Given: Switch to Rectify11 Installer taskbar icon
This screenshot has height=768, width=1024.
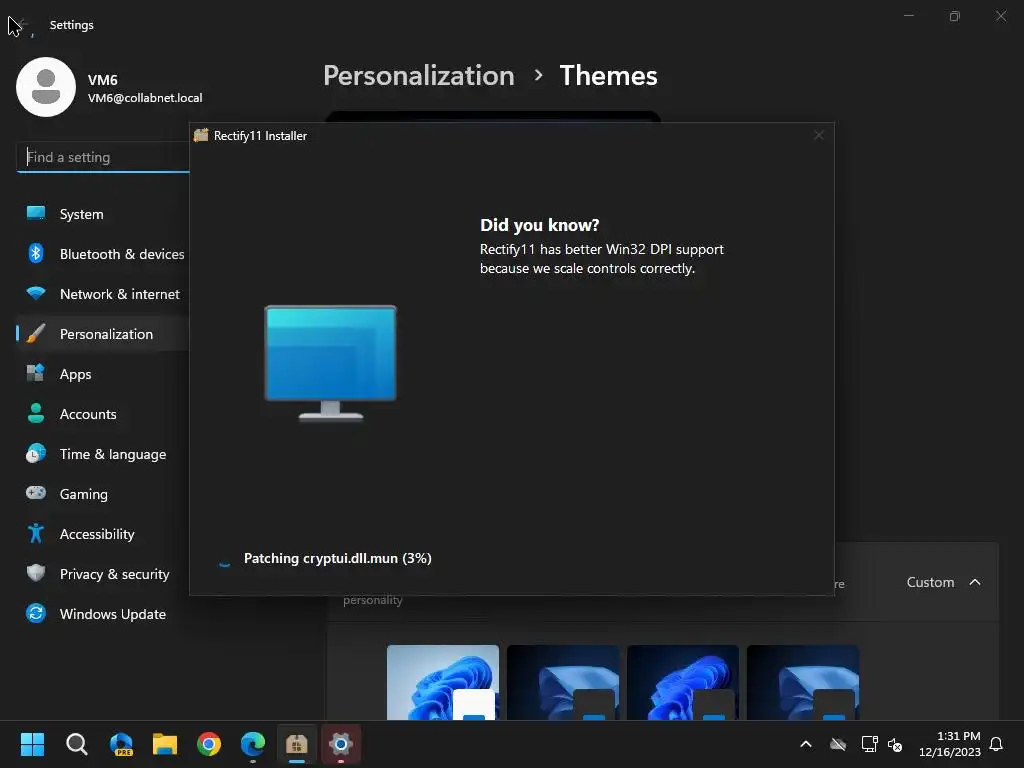Looking at the screenshot, I should tap(296, 744).
